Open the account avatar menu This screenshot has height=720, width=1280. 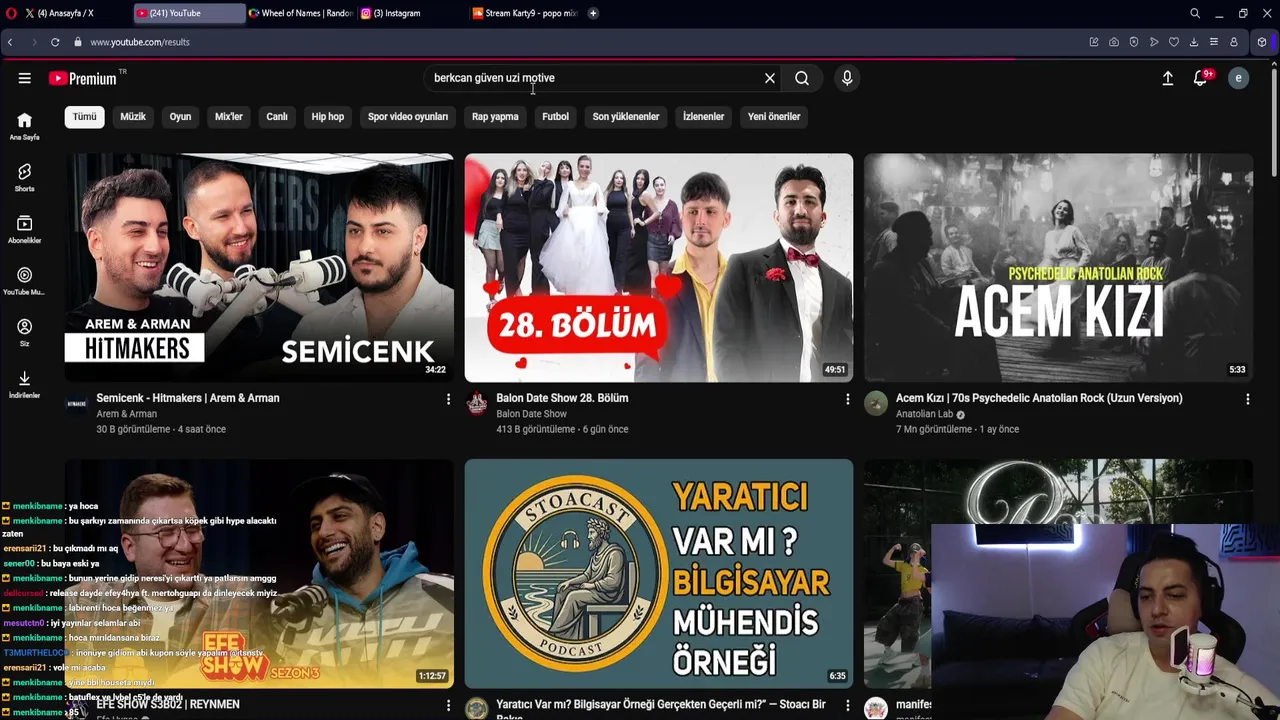click(x=1238, y=78)
